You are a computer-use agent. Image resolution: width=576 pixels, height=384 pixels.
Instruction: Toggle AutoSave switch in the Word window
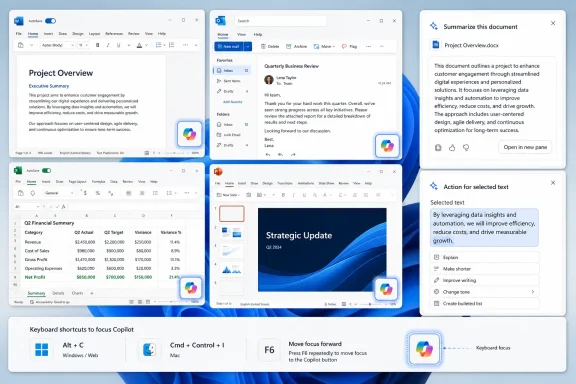(x=50, y=21)
